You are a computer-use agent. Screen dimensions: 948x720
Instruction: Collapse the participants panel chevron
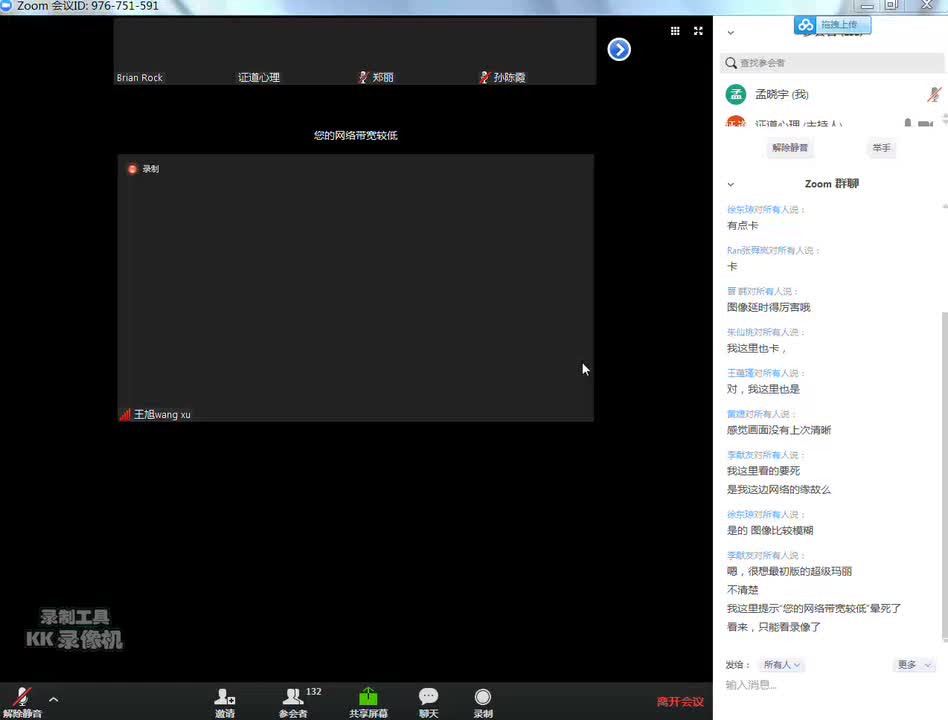click(730, 33)
